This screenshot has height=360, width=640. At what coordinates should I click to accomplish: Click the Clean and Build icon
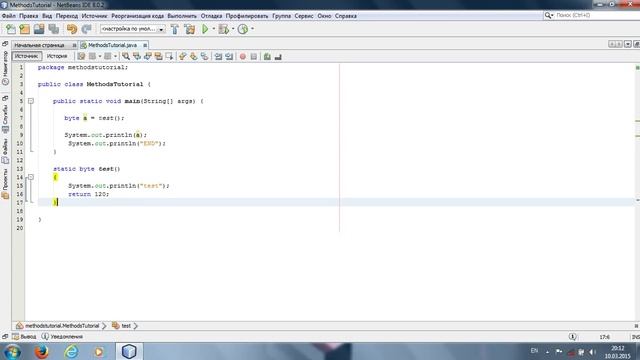tap(189, 29)
